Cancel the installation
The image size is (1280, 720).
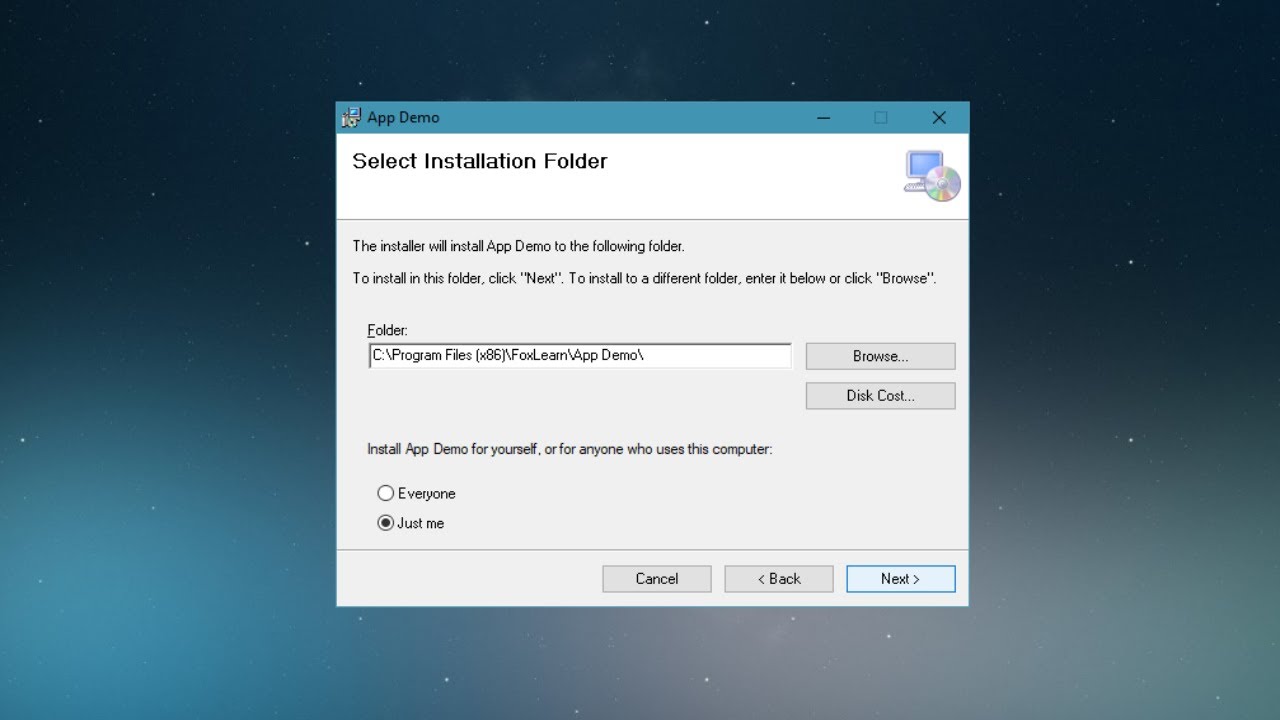657,579
